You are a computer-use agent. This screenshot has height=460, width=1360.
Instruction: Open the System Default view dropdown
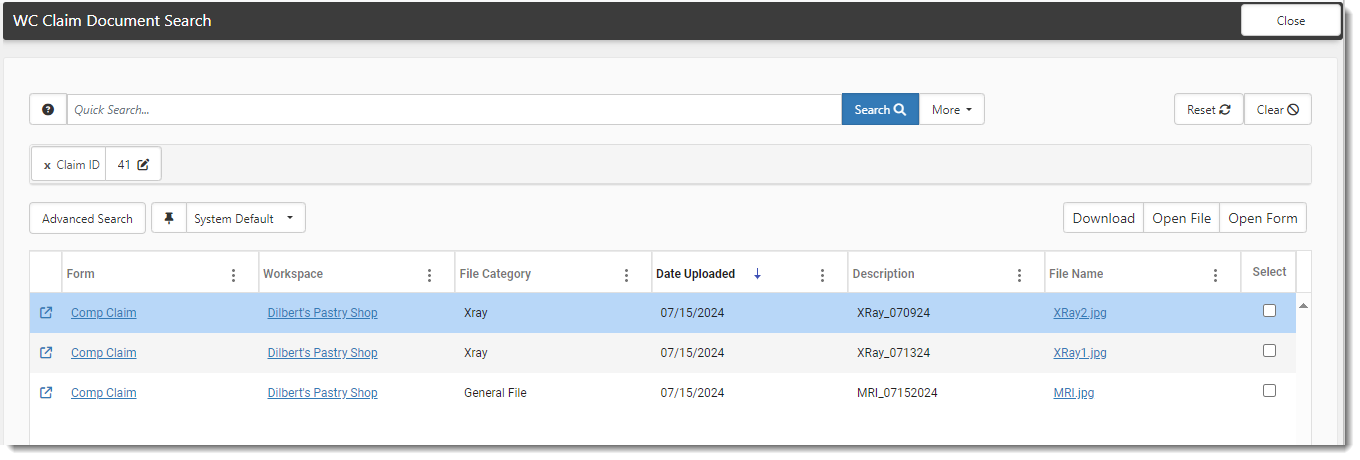[x=246, y=219]
